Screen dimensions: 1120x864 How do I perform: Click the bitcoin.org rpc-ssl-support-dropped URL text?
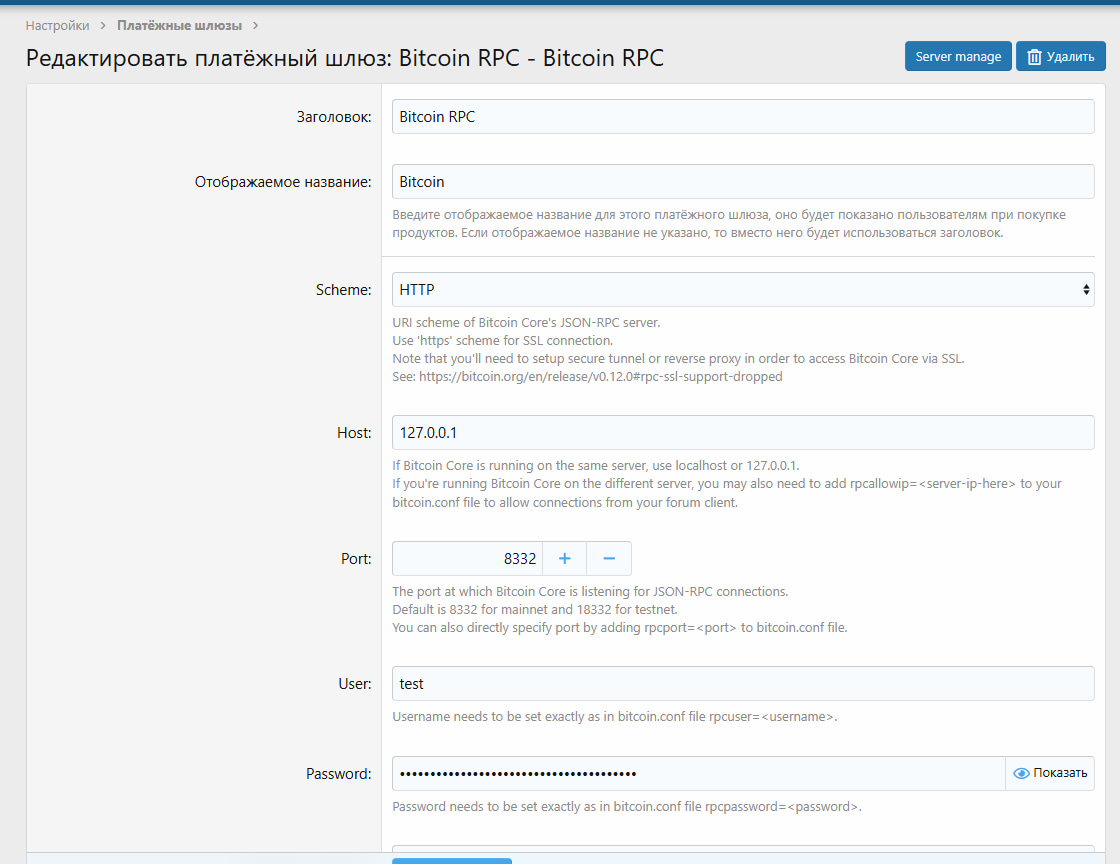tap(601, 376)
